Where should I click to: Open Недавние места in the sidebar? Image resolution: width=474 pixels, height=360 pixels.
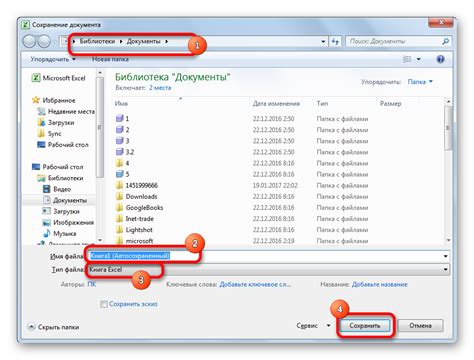point(66,111)
